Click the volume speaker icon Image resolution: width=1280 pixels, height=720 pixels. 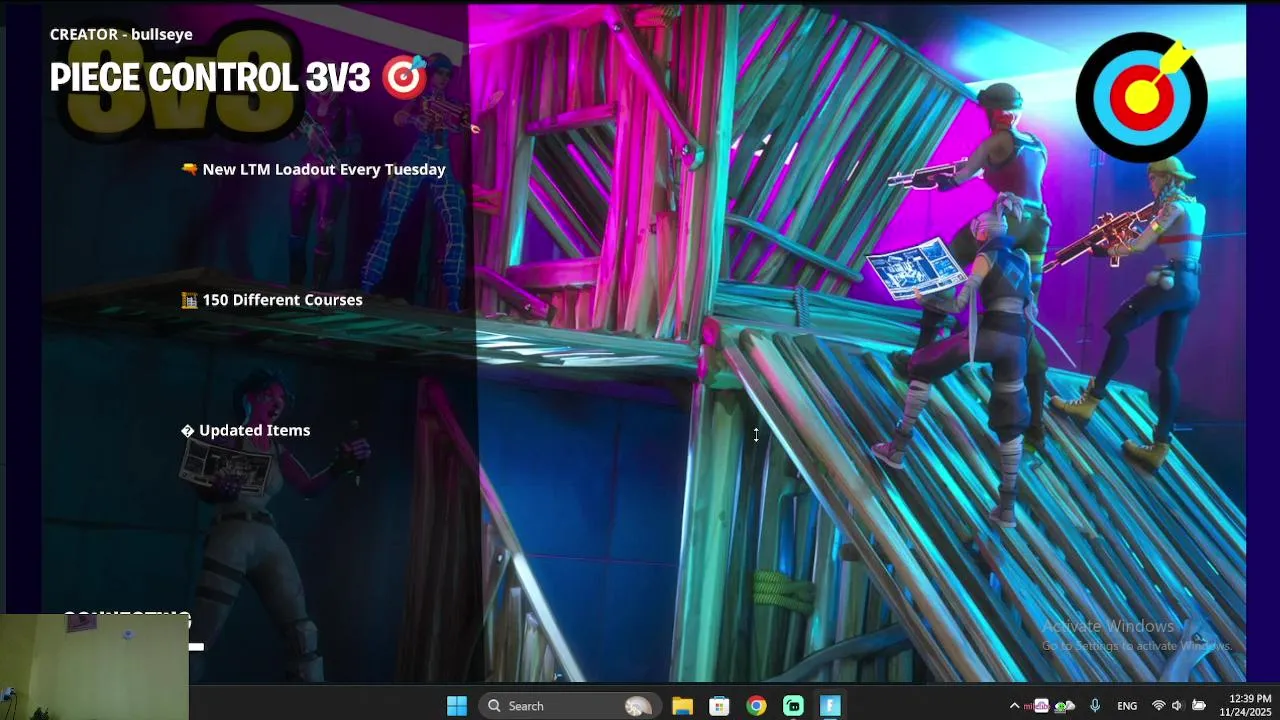[x=1177, y=706]
